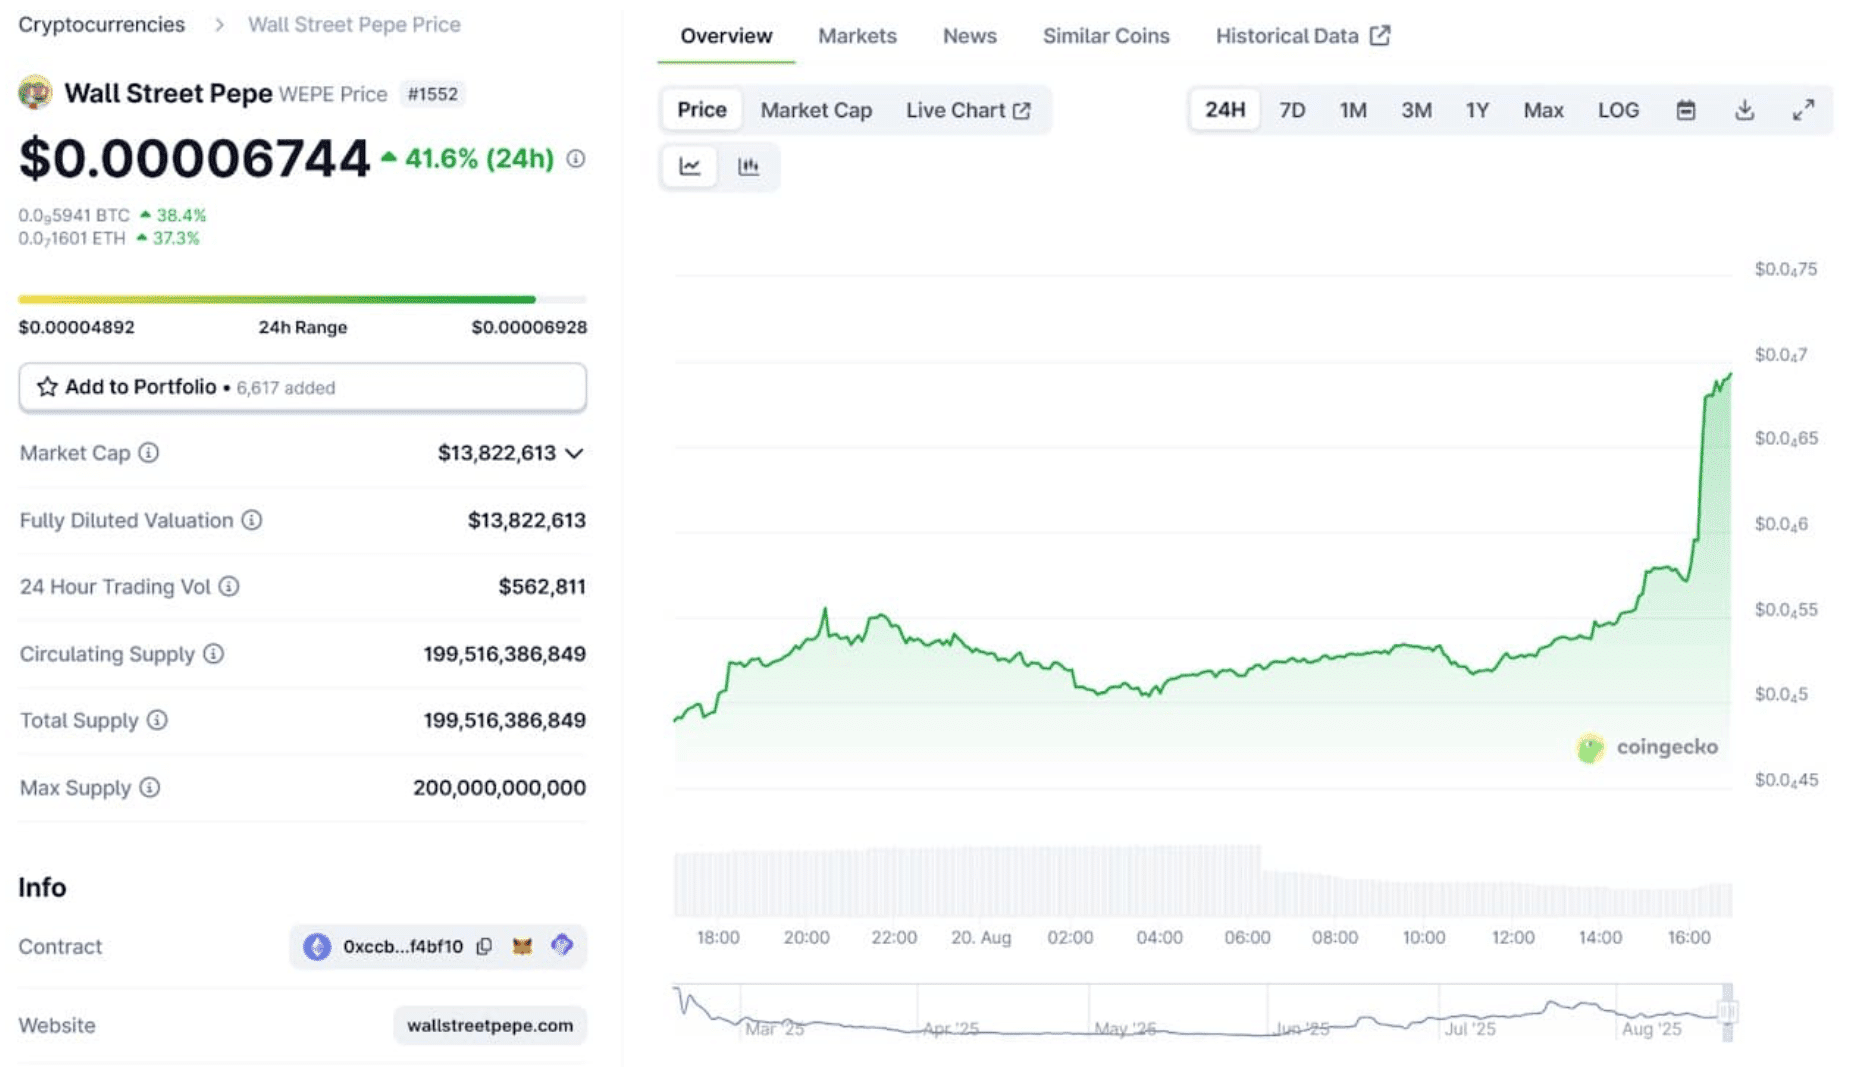Click the $562,811 trading volume value
This screenshot has height=1088, width=1870.
coord(542,587)
